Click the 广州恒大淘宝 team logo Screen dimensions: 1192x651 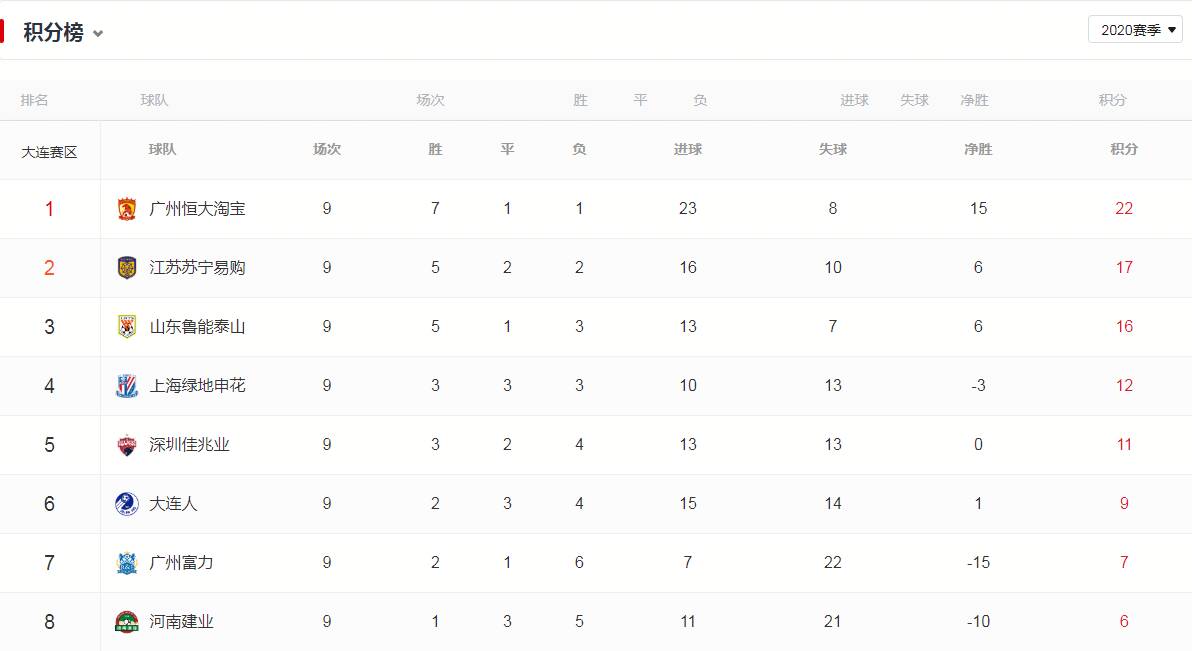point(125,208)
